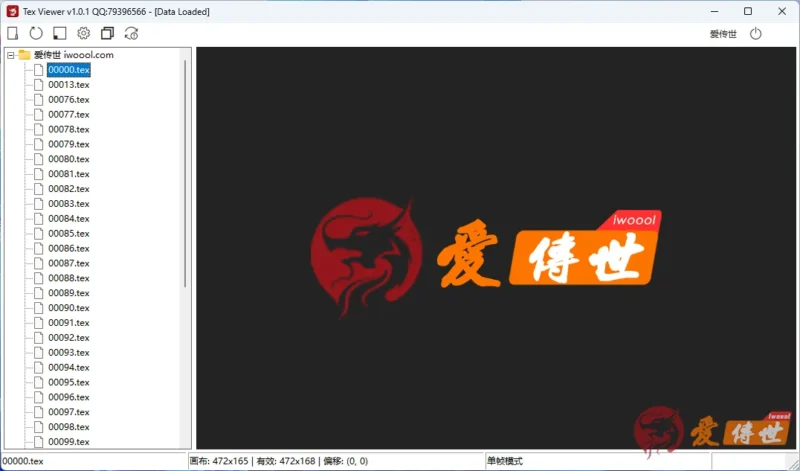The width and height of the screenshot is (800, 471).
Task: Click the power icon at top right
Action: click(x=756, y=34)
